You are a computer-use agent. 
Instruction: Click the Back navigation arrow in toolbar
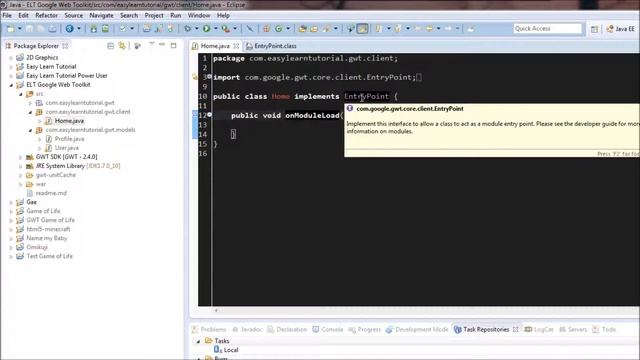(x=429, y=29)
